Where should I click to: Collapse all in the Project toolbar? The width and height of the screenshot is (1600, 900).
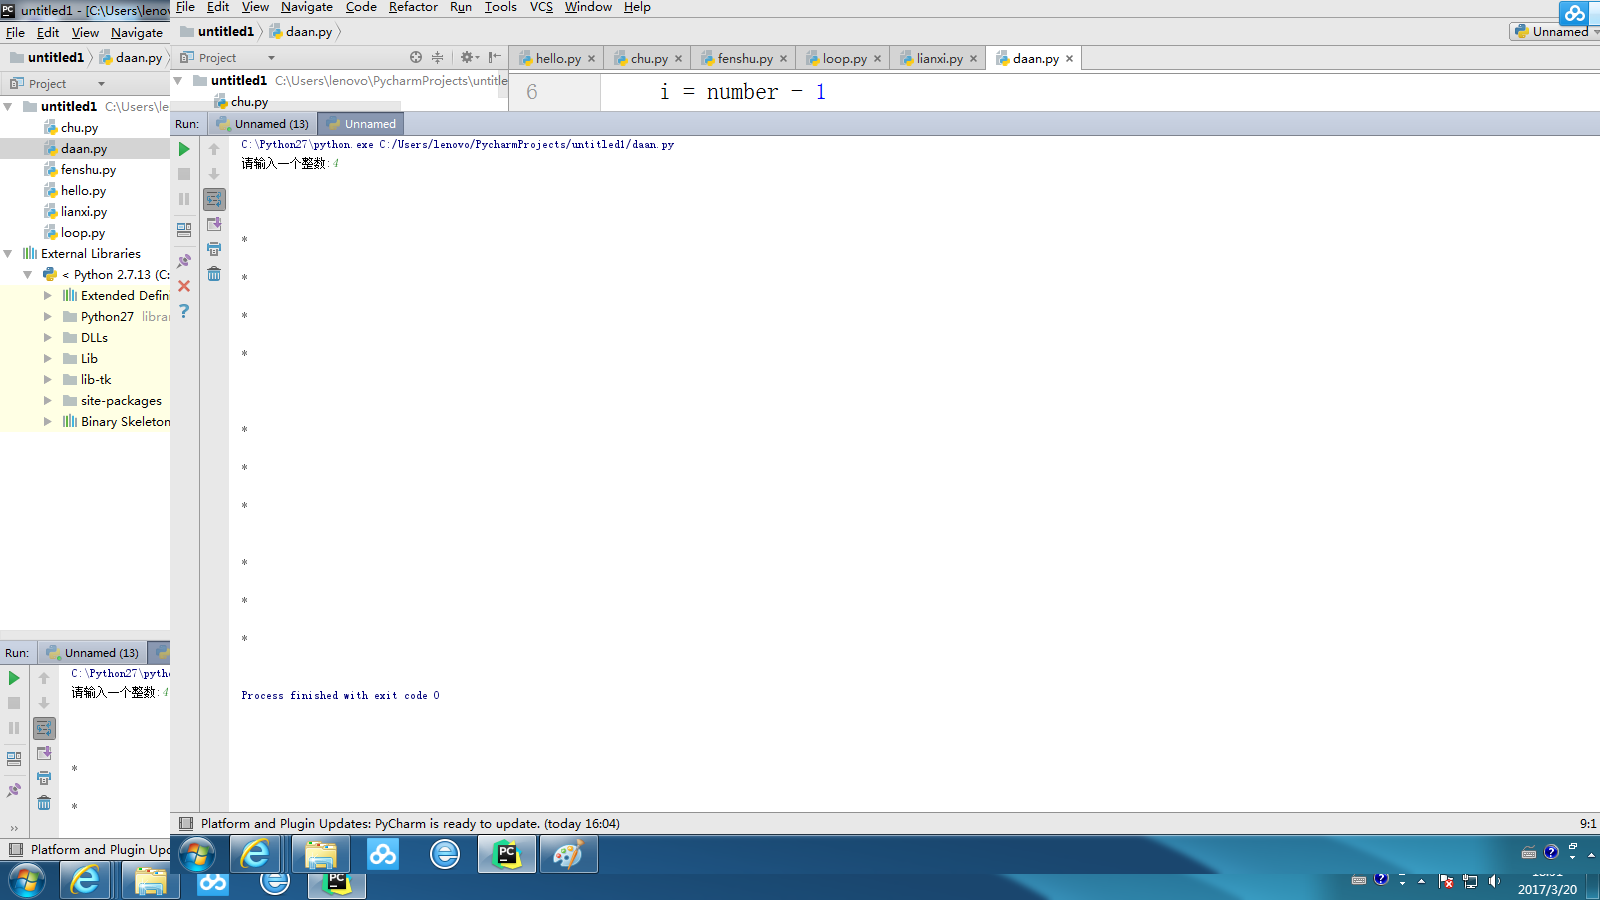click(437, 58)
